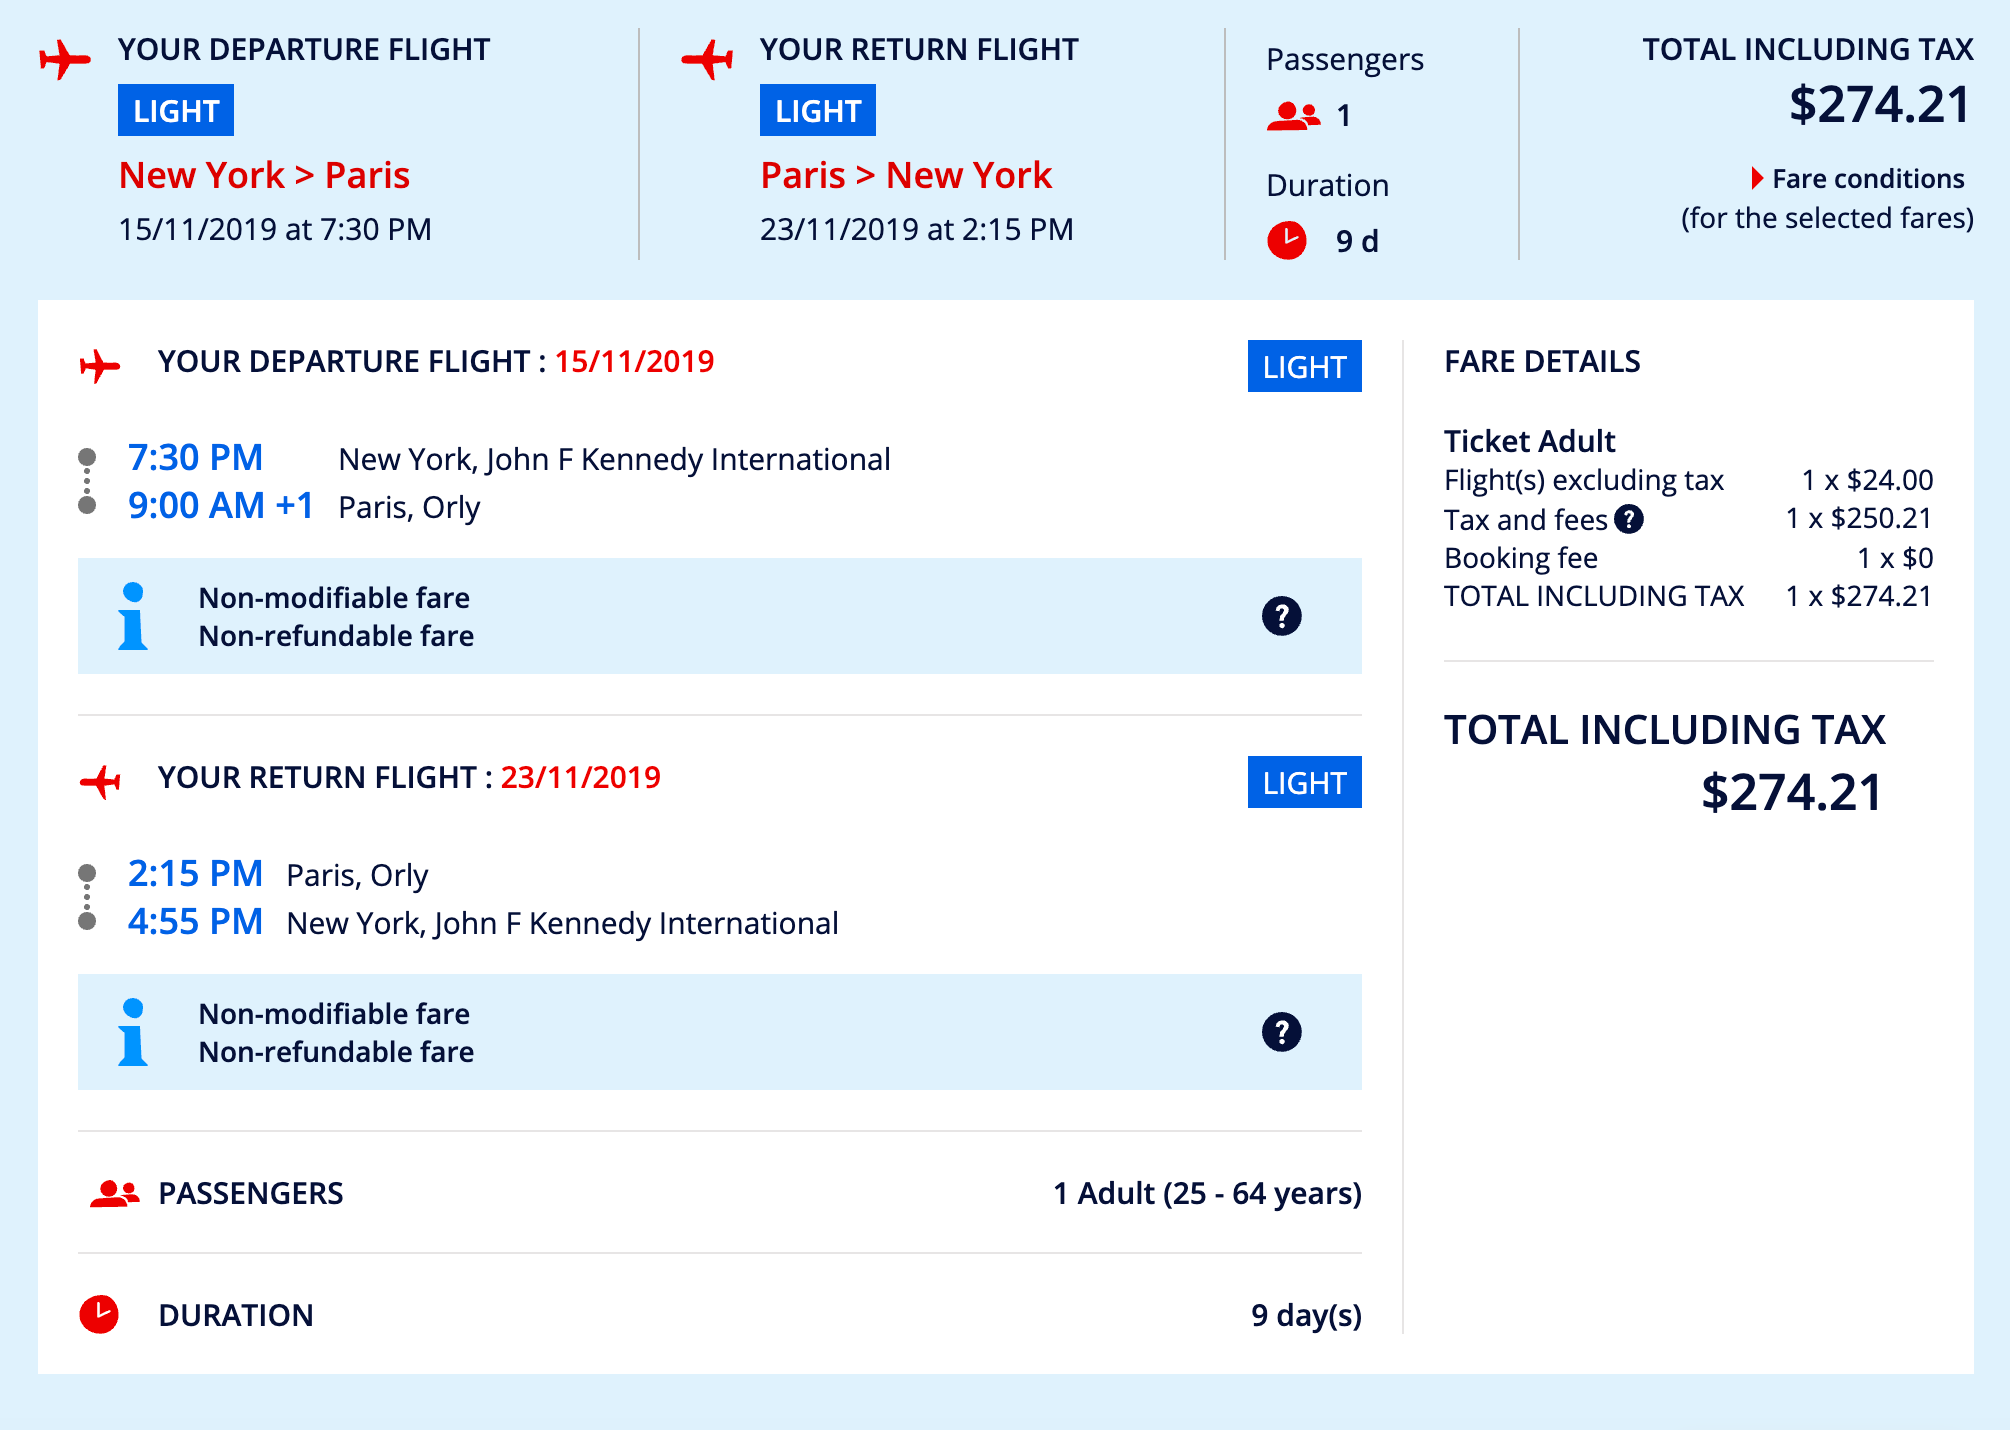This screenshot has height=1430, width=2010.
Task: Expand Fare conditions link arrow
Action: click(1757, 179)
